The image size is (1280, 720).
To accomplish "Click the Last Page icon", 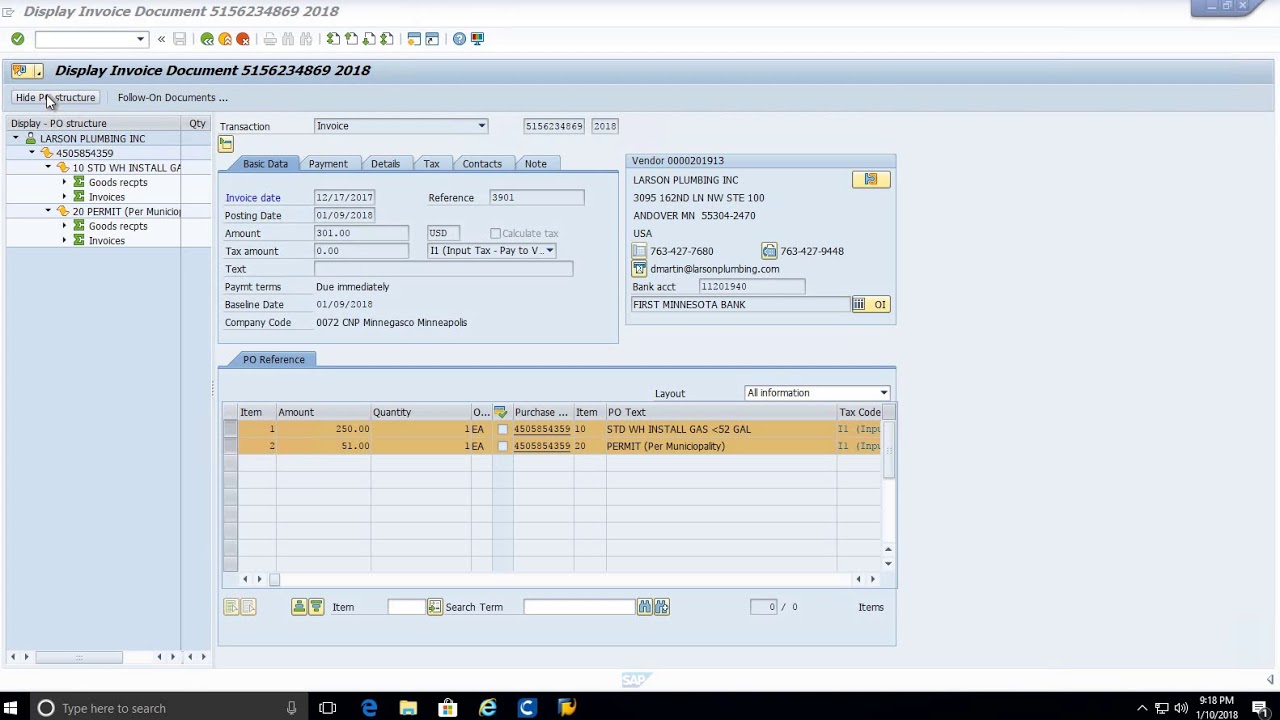I will (x=387, y=39).
